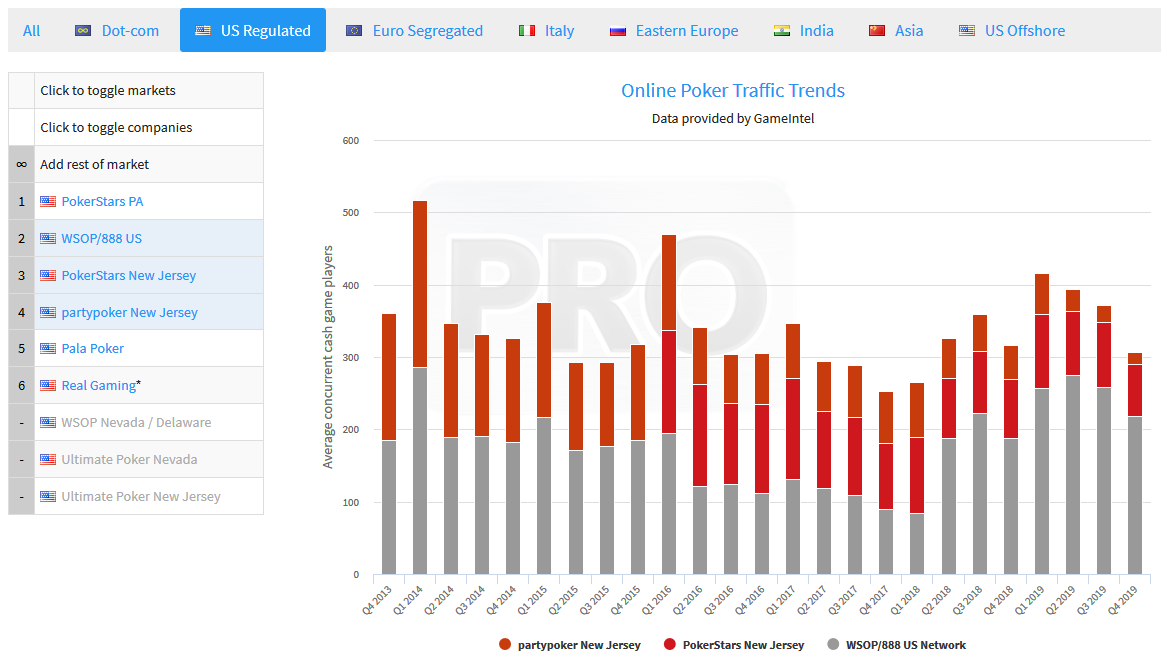Toggle Ultimate Poker New Jersey row
Screen dimensions: 1172x665
pyautogui.click(x=136, y=496)
